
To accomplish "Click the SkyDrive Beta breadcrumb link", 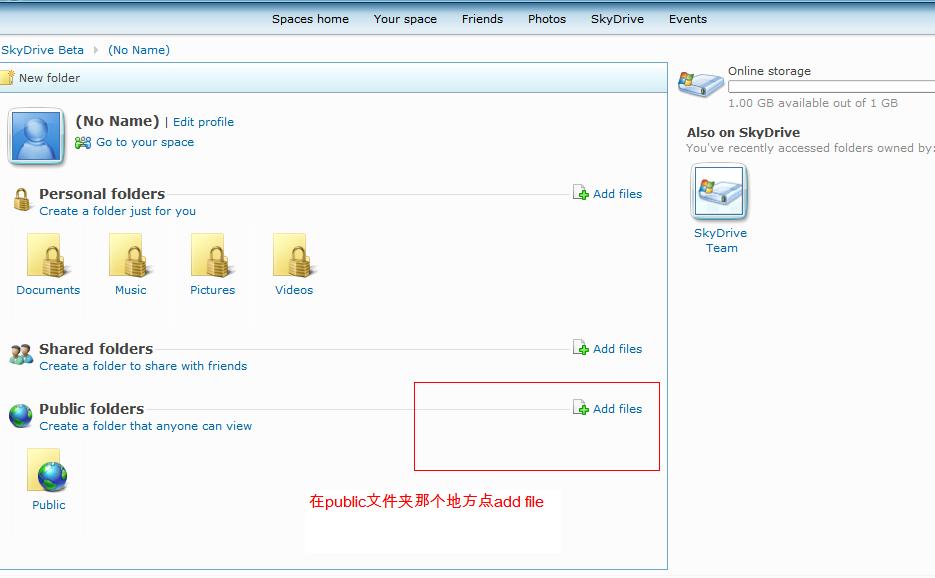I will coord(42,50).
